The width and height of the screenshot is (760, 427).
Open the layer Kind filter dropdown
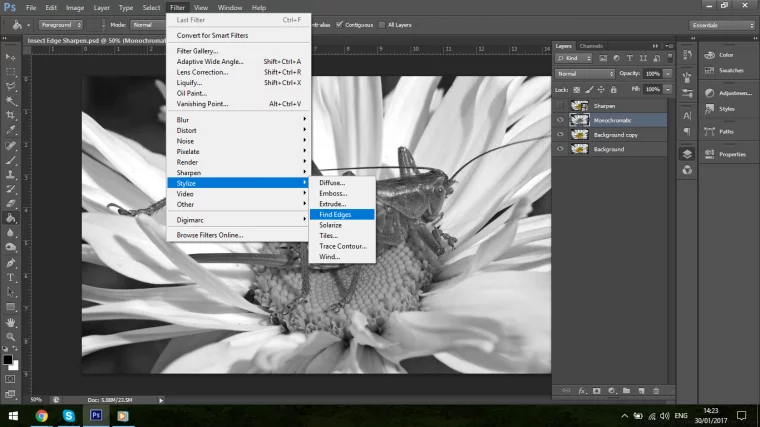point(574,58)
